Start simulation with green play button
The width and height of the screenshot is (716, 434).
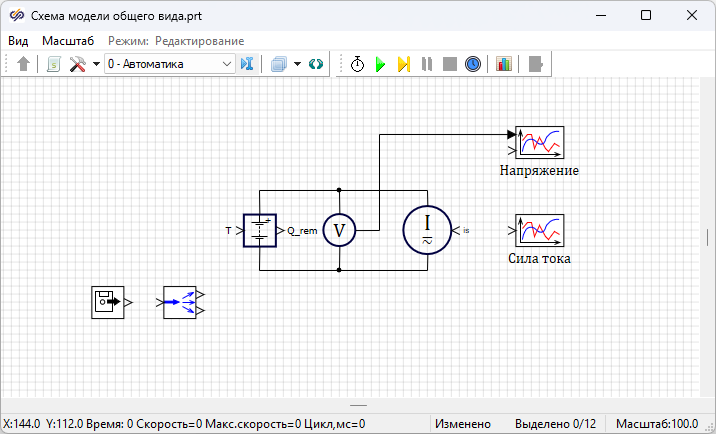tap(380, 64)
